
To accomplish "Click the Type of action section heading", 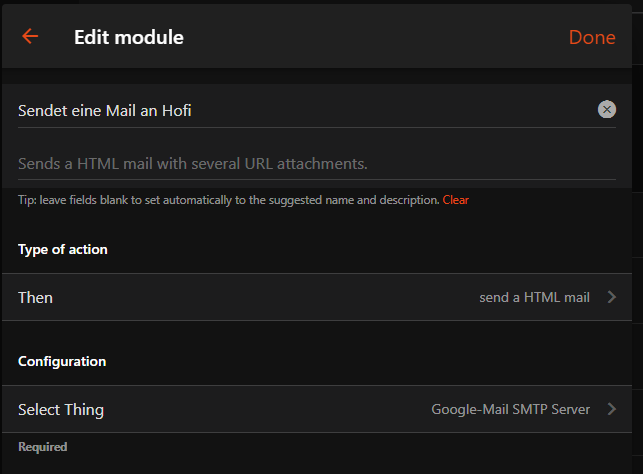I will point(63,249).
